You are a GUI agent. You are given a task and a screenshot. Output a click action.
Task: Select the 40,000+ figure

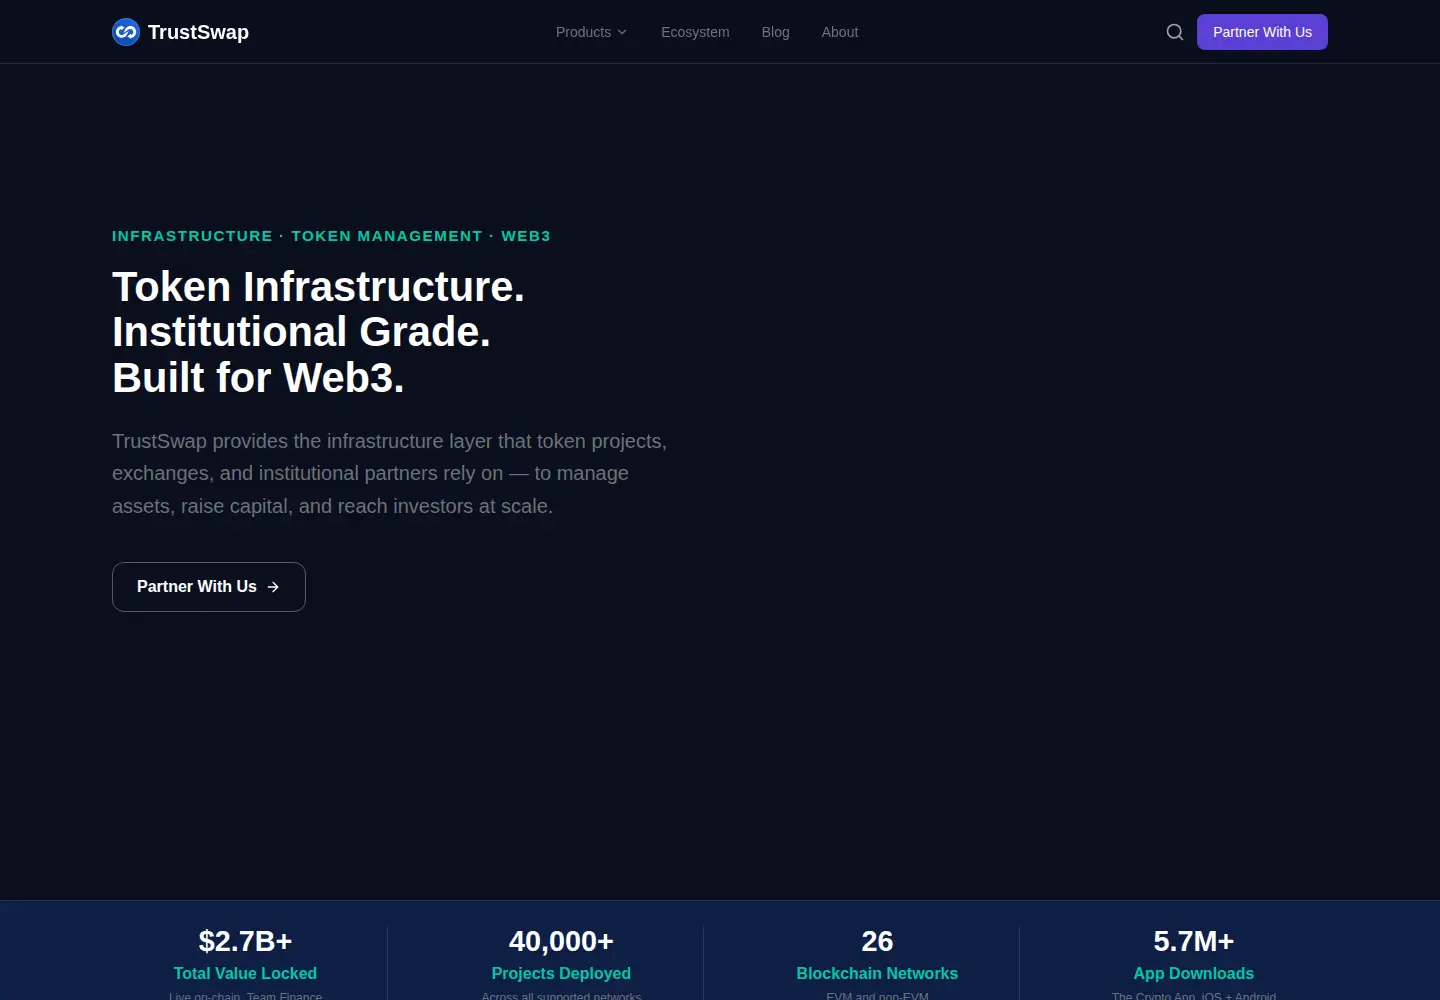coord(561,941)
